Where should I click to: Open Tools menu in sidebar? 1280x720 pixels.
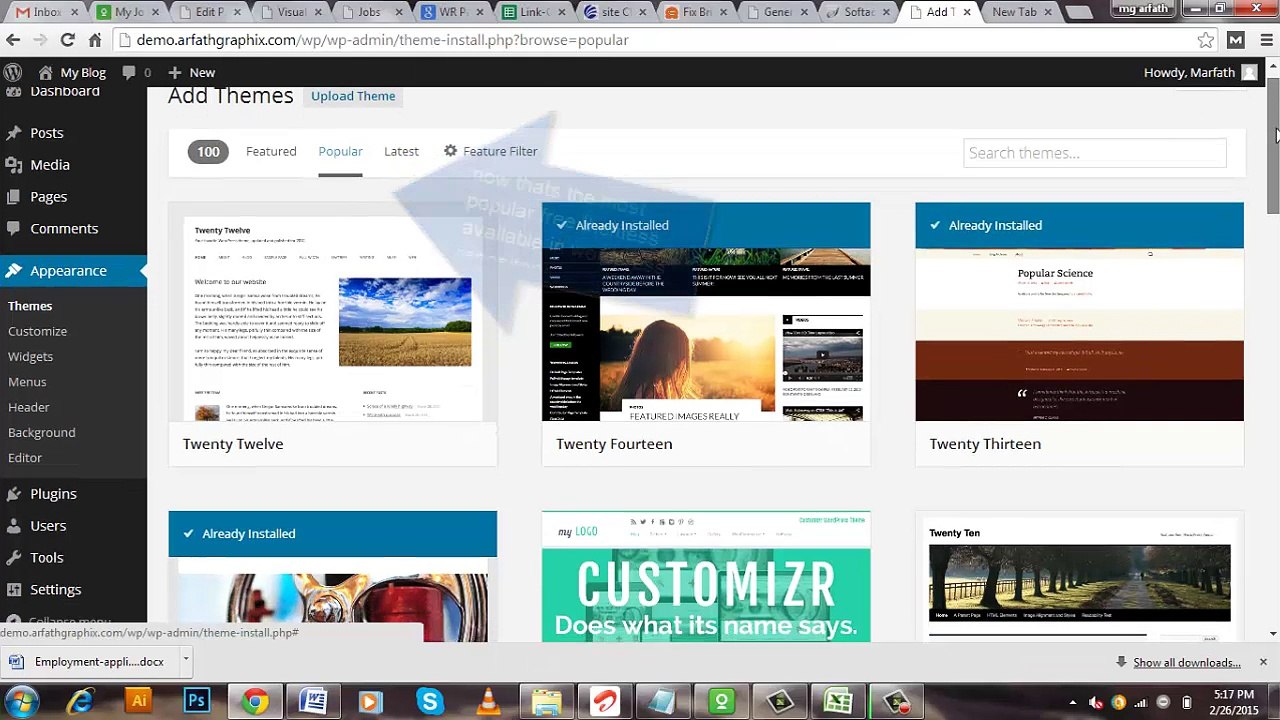pyautogui.click(x=46, y=558)
